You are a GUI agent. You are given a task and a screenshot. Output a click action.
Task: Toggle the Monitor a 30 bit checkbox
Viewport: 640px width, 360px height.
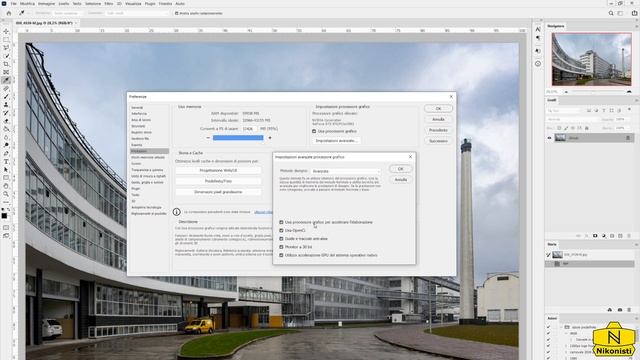pos(281,247)
